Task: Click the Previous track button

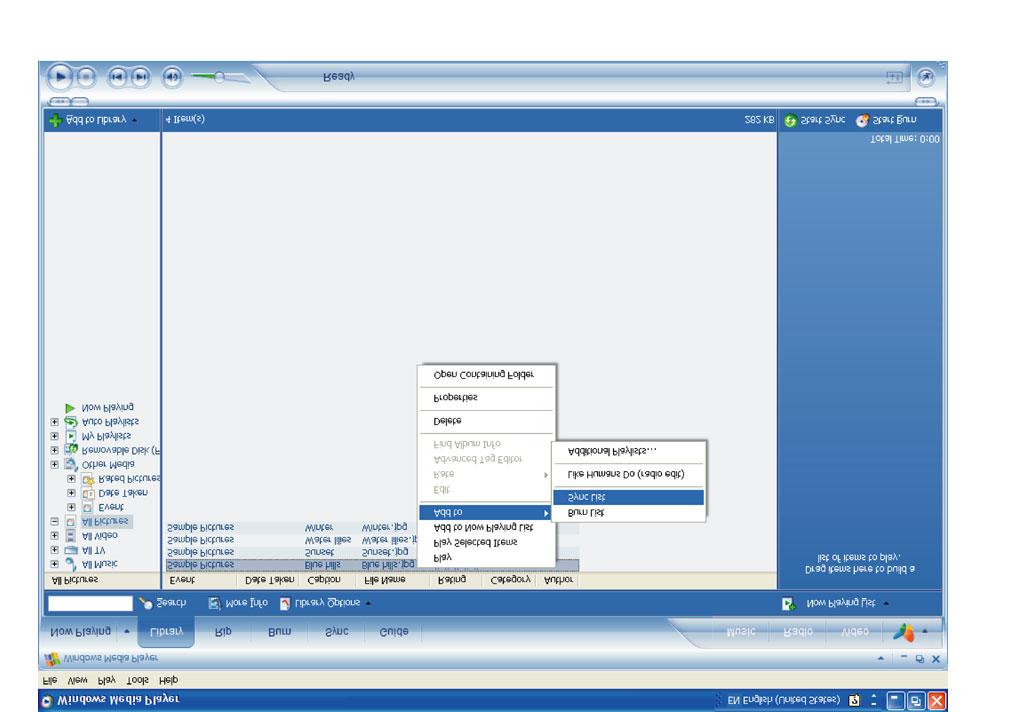Action: (117, 77)
